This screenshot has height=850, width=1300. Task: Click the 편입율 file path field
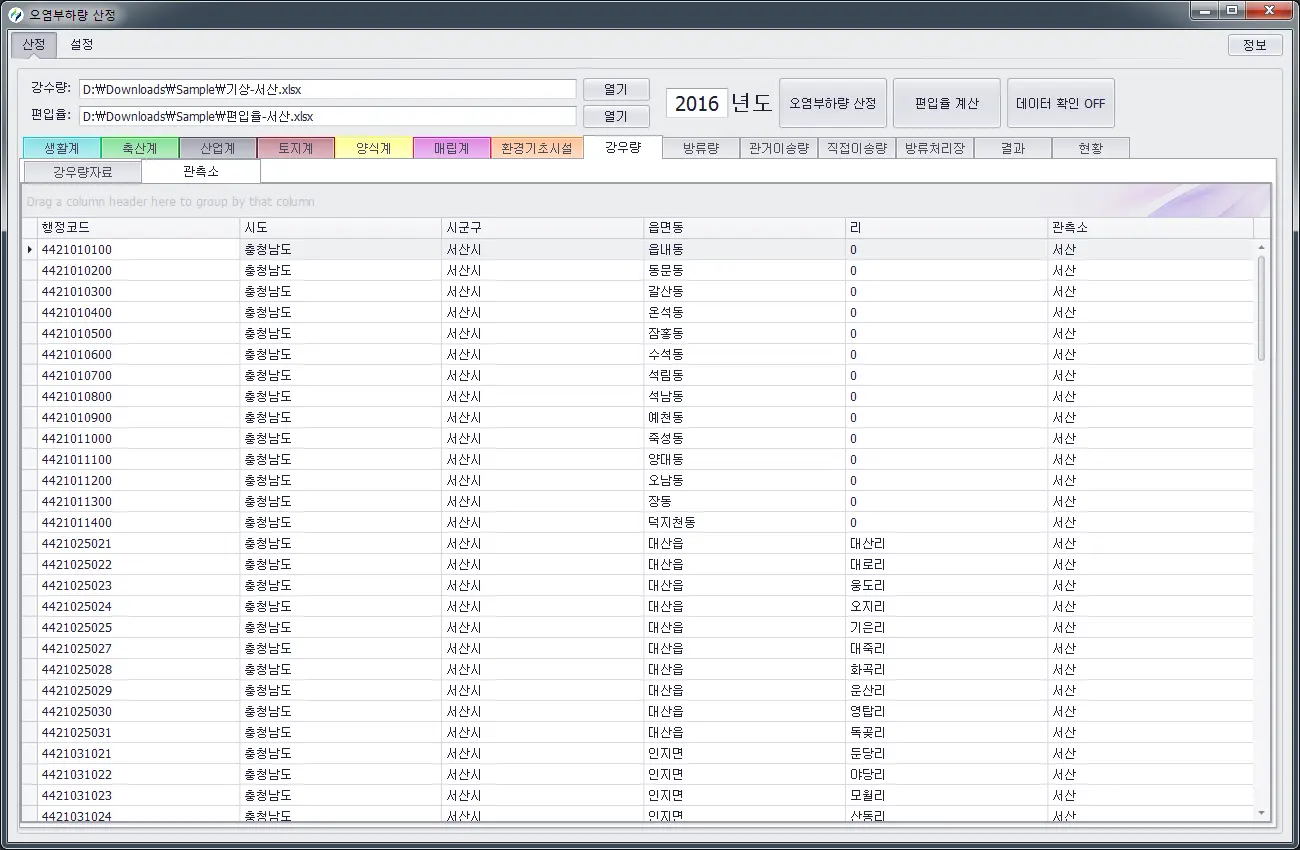pyautogui.click(x=328, y=116)
